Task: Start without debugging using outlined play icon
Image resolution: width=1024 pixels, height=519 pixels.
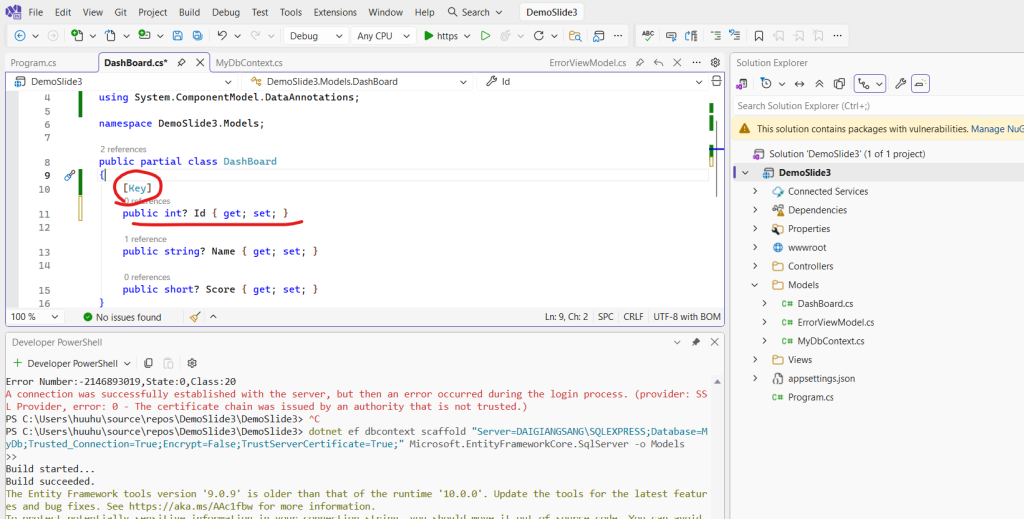Action: (485, 36)
